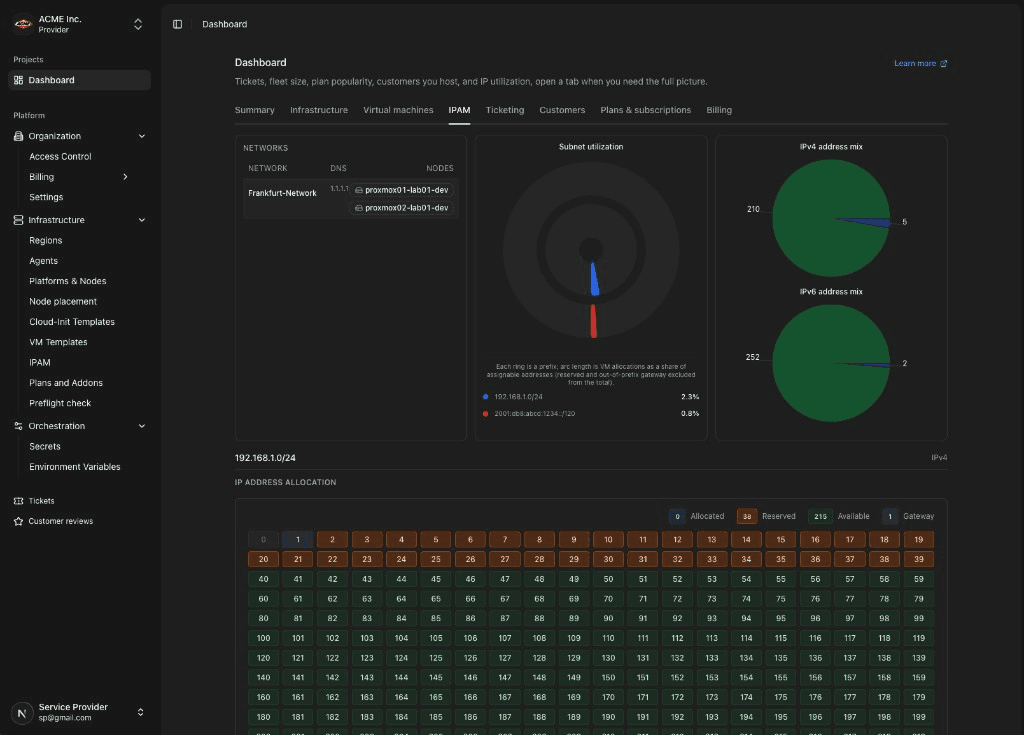Switch to the Virtual machines tab
Screen dimensions: 1024x735
pos(398,110)
